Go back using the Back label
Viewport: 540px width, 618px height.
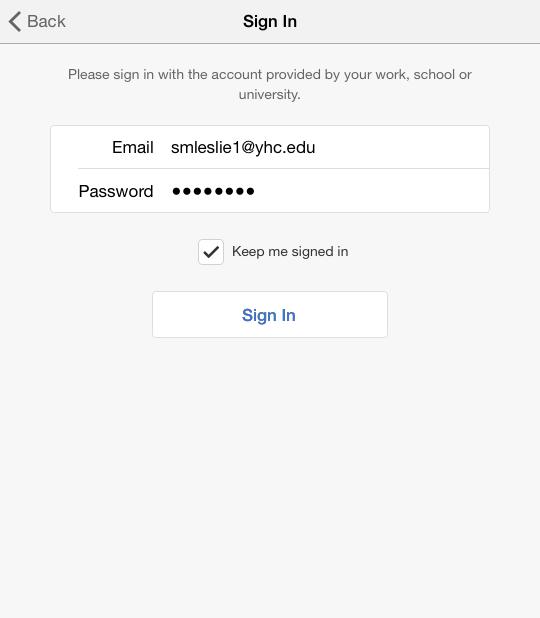click(x=46, y=21)
